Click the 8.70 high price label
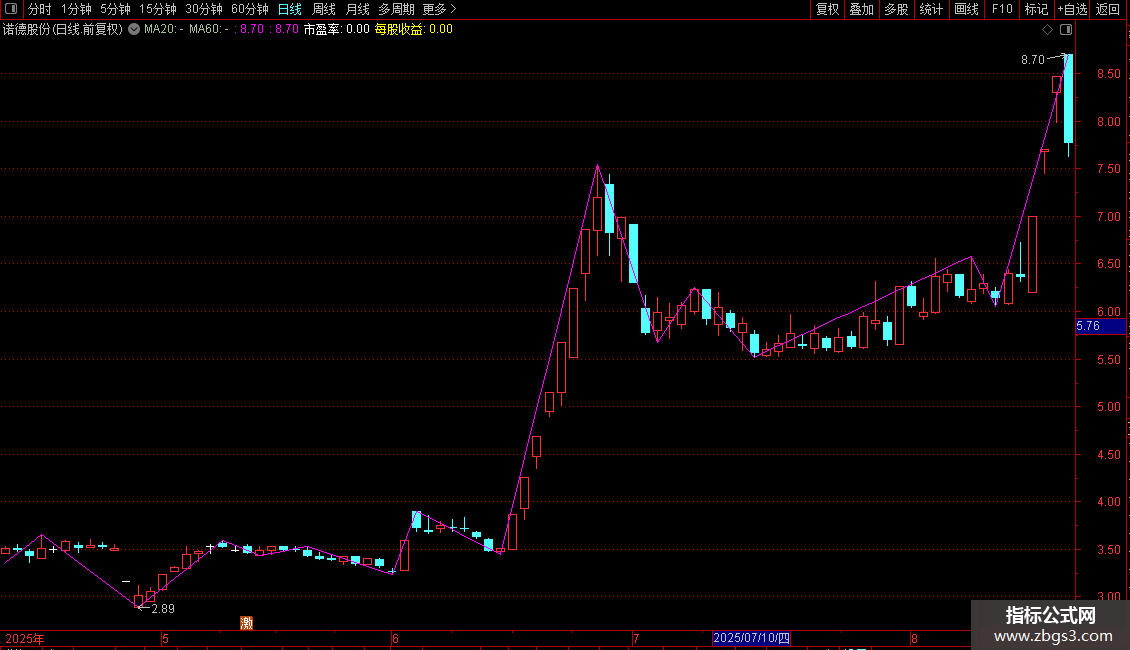The image size is (1130, 650). click(x=1033, y=60)
